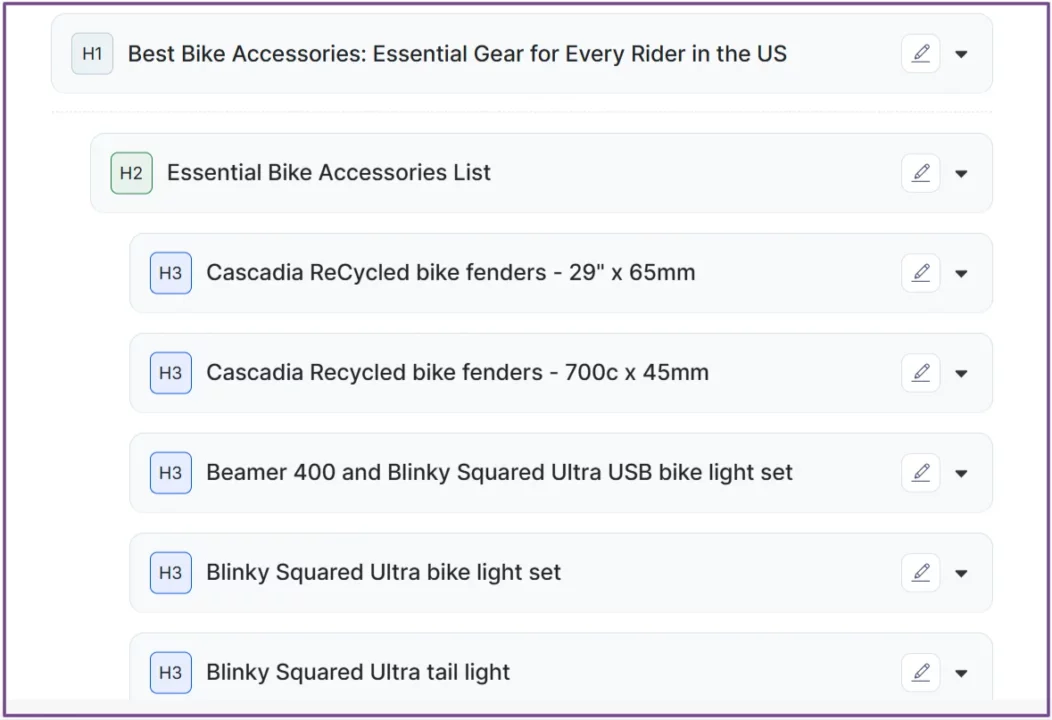The width and height of the screenshot is (1052, 720).
Task: Open the editor for Beamer 400 light set heading
Action: pos(920,472)
